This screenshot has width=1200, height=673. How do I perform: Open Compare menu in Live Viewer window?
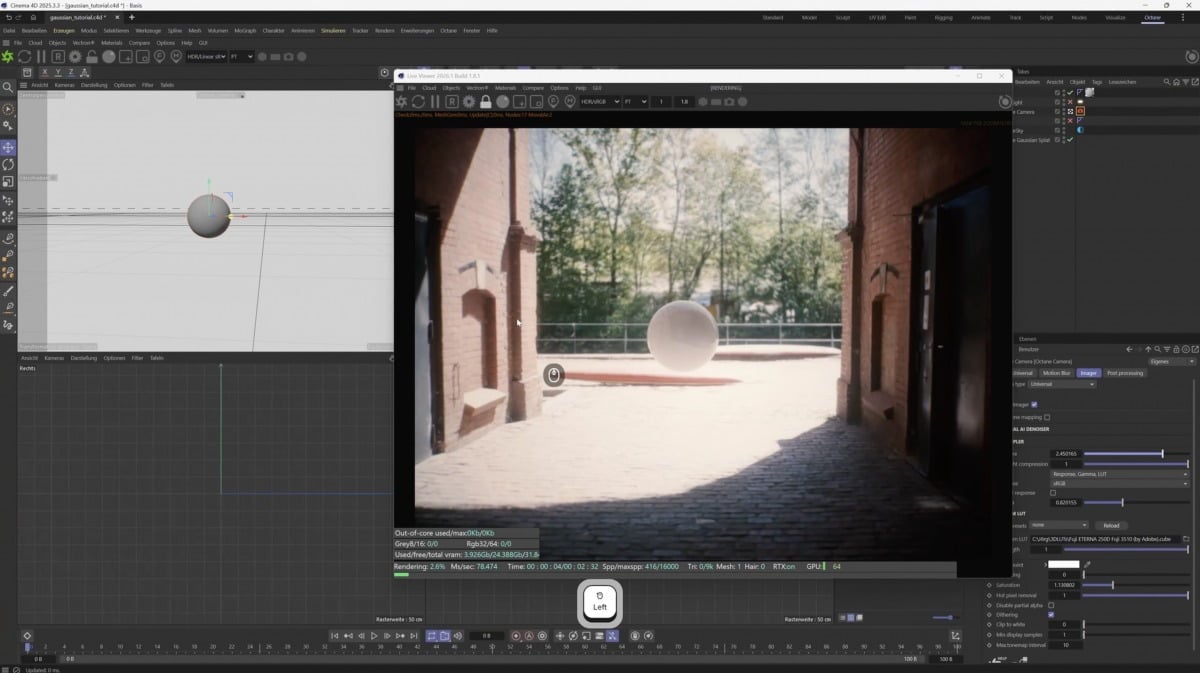(x=533, y=88)
